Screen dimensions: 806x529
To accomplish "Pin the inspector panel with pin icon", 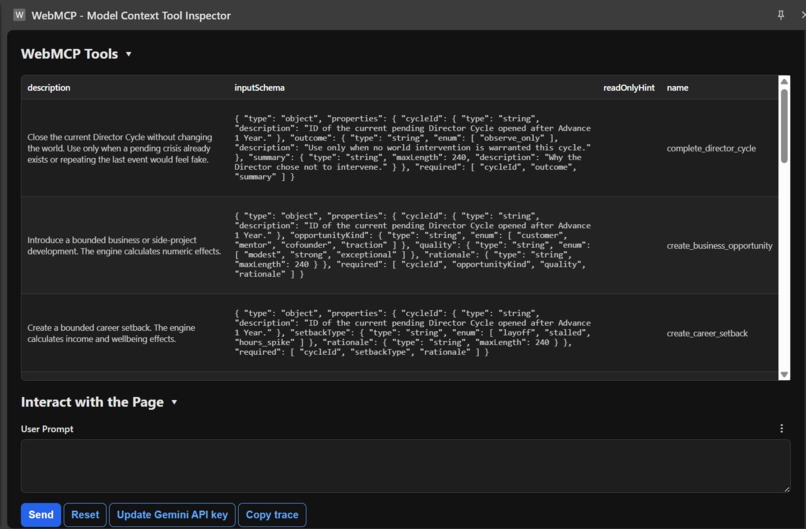I will click(x=780, y=15).
